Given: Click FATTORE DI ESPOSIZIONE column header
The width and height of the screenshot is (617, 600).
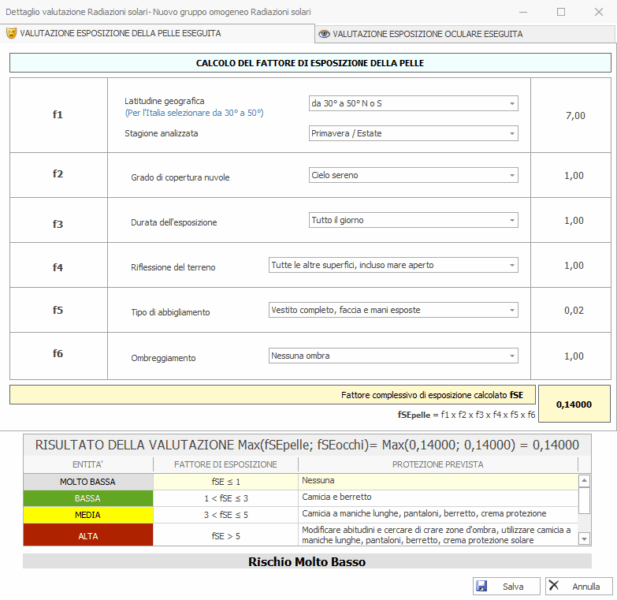Looking at the screenshot, I should 226,465.
